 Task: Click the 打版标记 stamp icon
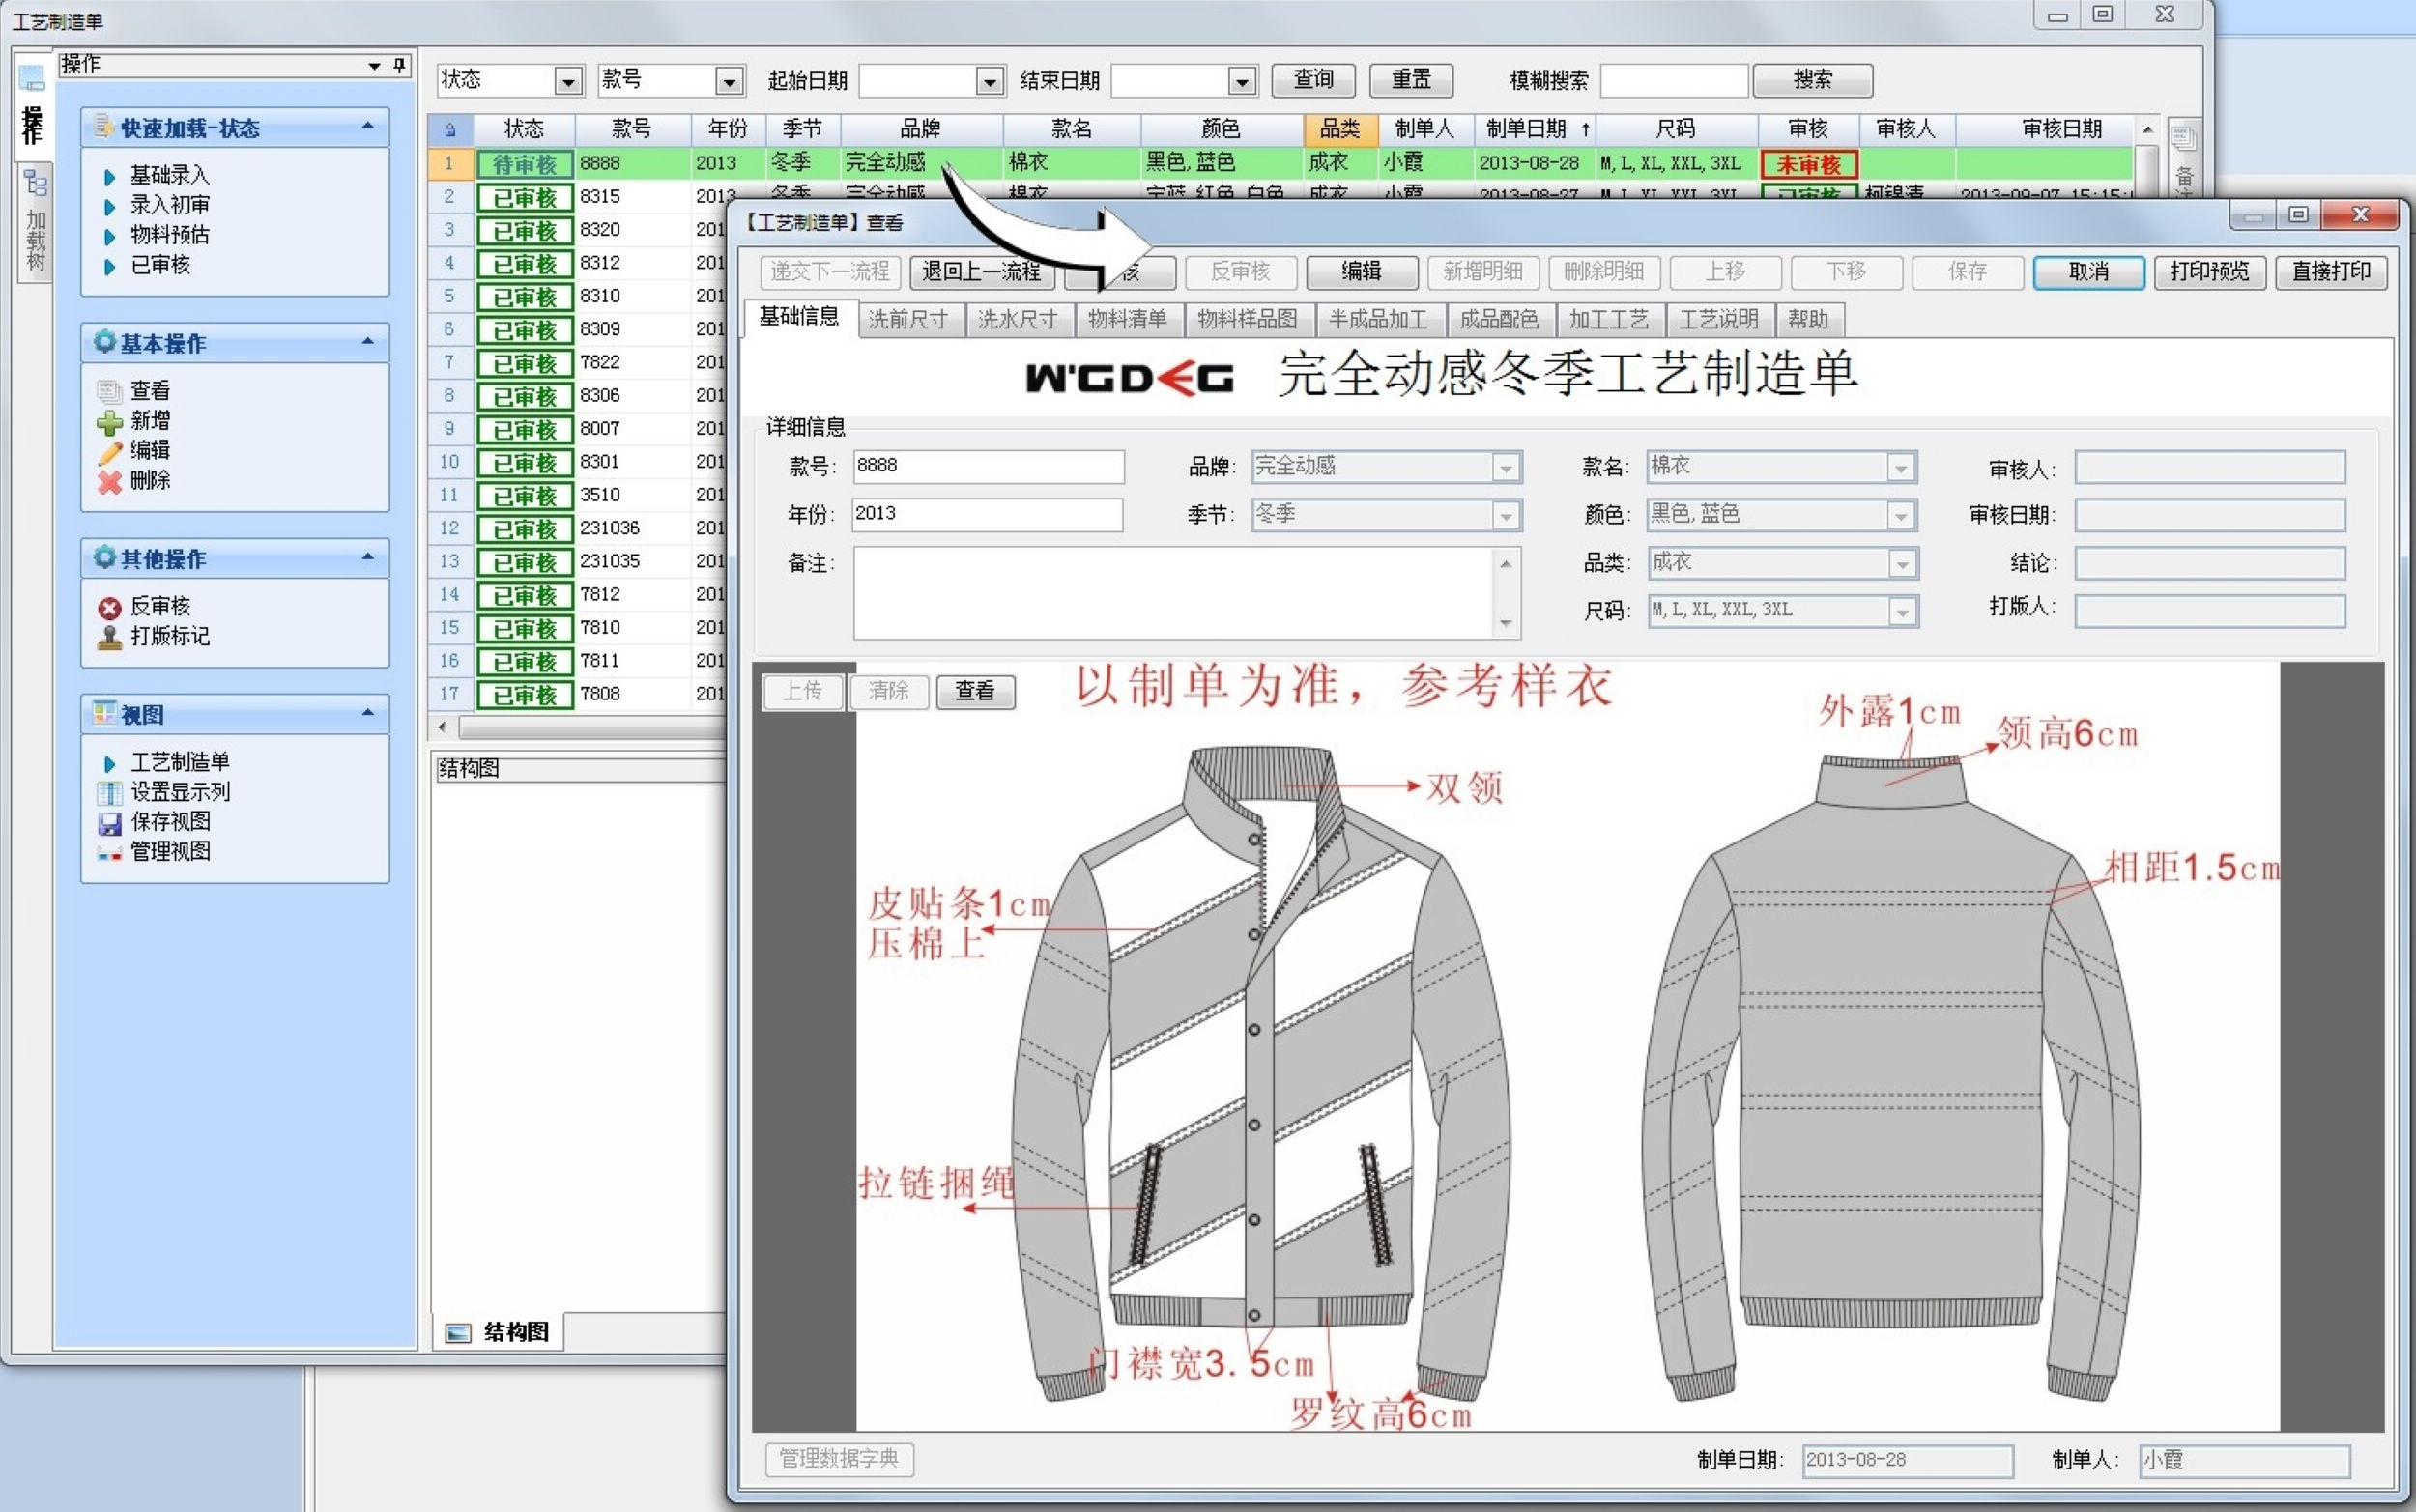(x=109, y=638)
